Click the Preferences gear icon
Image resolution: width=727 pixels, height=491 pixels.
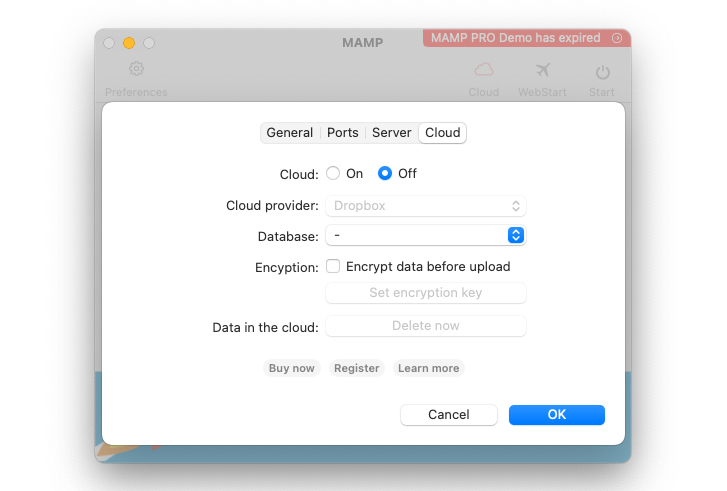pos(137,69)
